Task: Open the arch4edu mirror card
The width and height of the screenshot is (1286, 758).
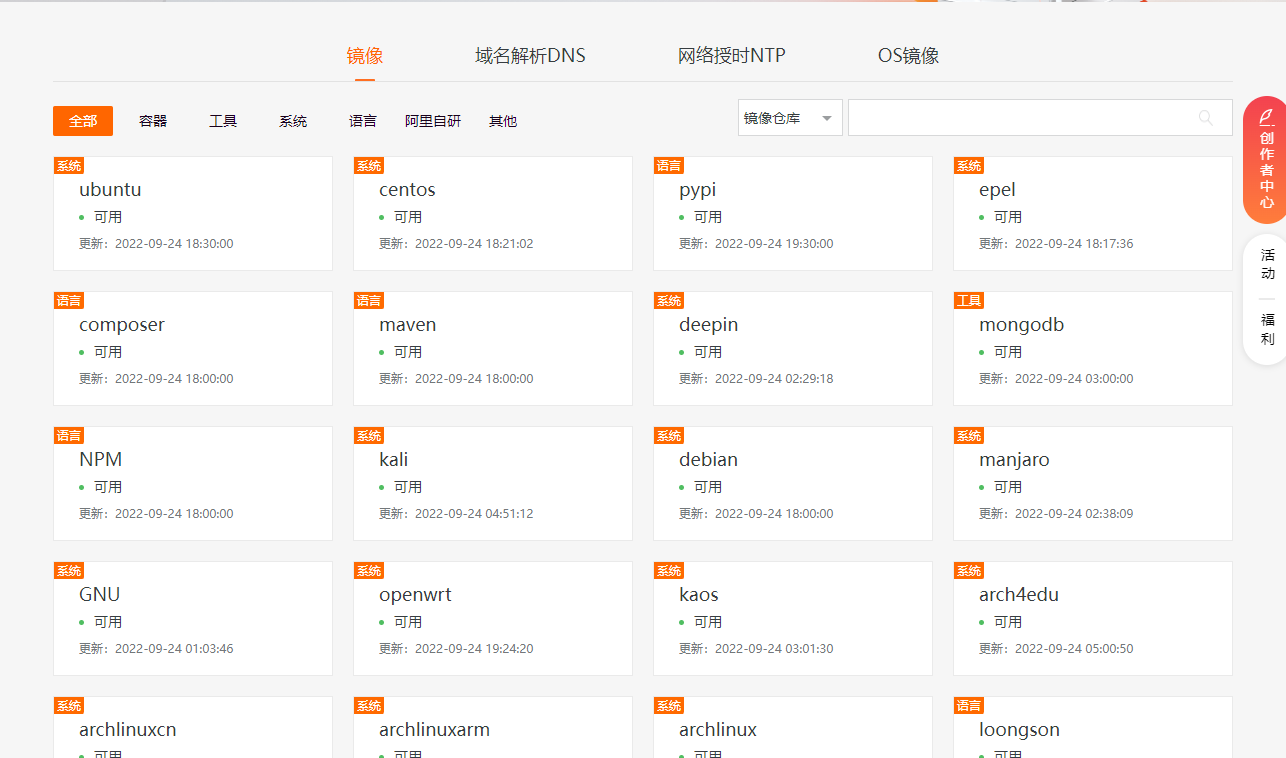Action: tap(1093, 618)
